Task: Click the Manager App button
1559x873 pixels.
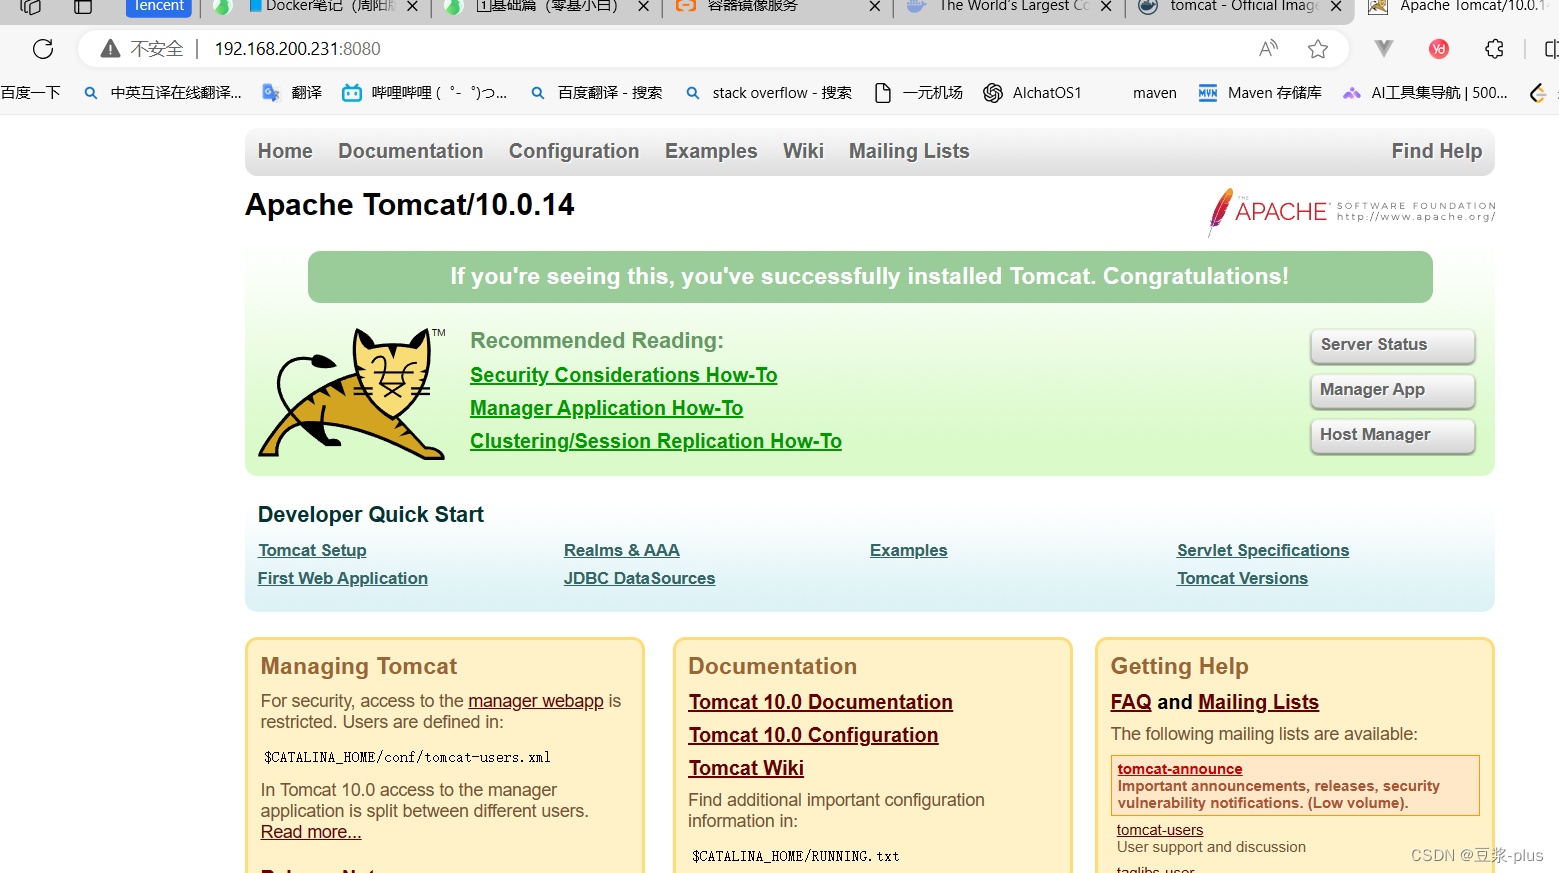Action: (1392, 390)
